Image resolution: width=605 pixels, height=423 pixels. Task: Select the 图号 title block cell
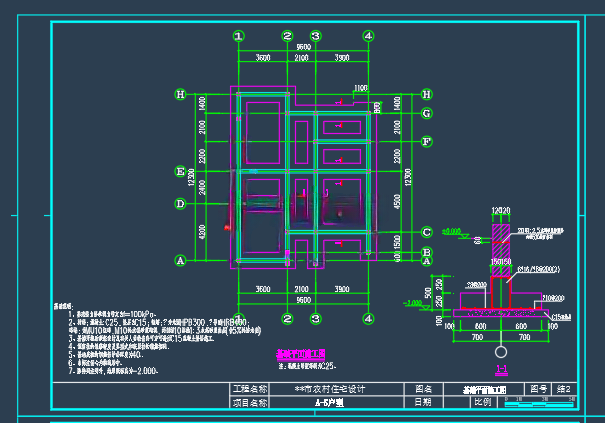click(x=538, y=389)
